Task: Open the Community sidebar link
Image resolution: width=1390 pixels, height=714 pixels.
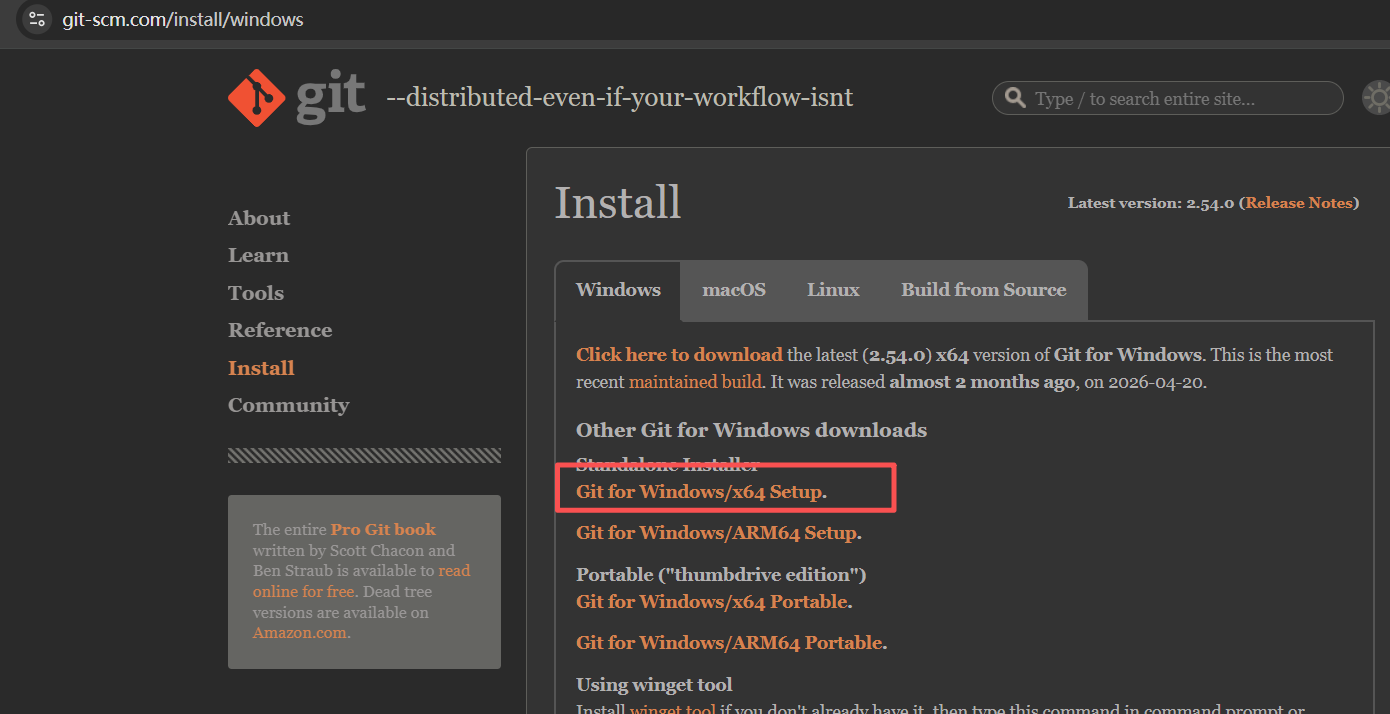Action: click(288, 405)
